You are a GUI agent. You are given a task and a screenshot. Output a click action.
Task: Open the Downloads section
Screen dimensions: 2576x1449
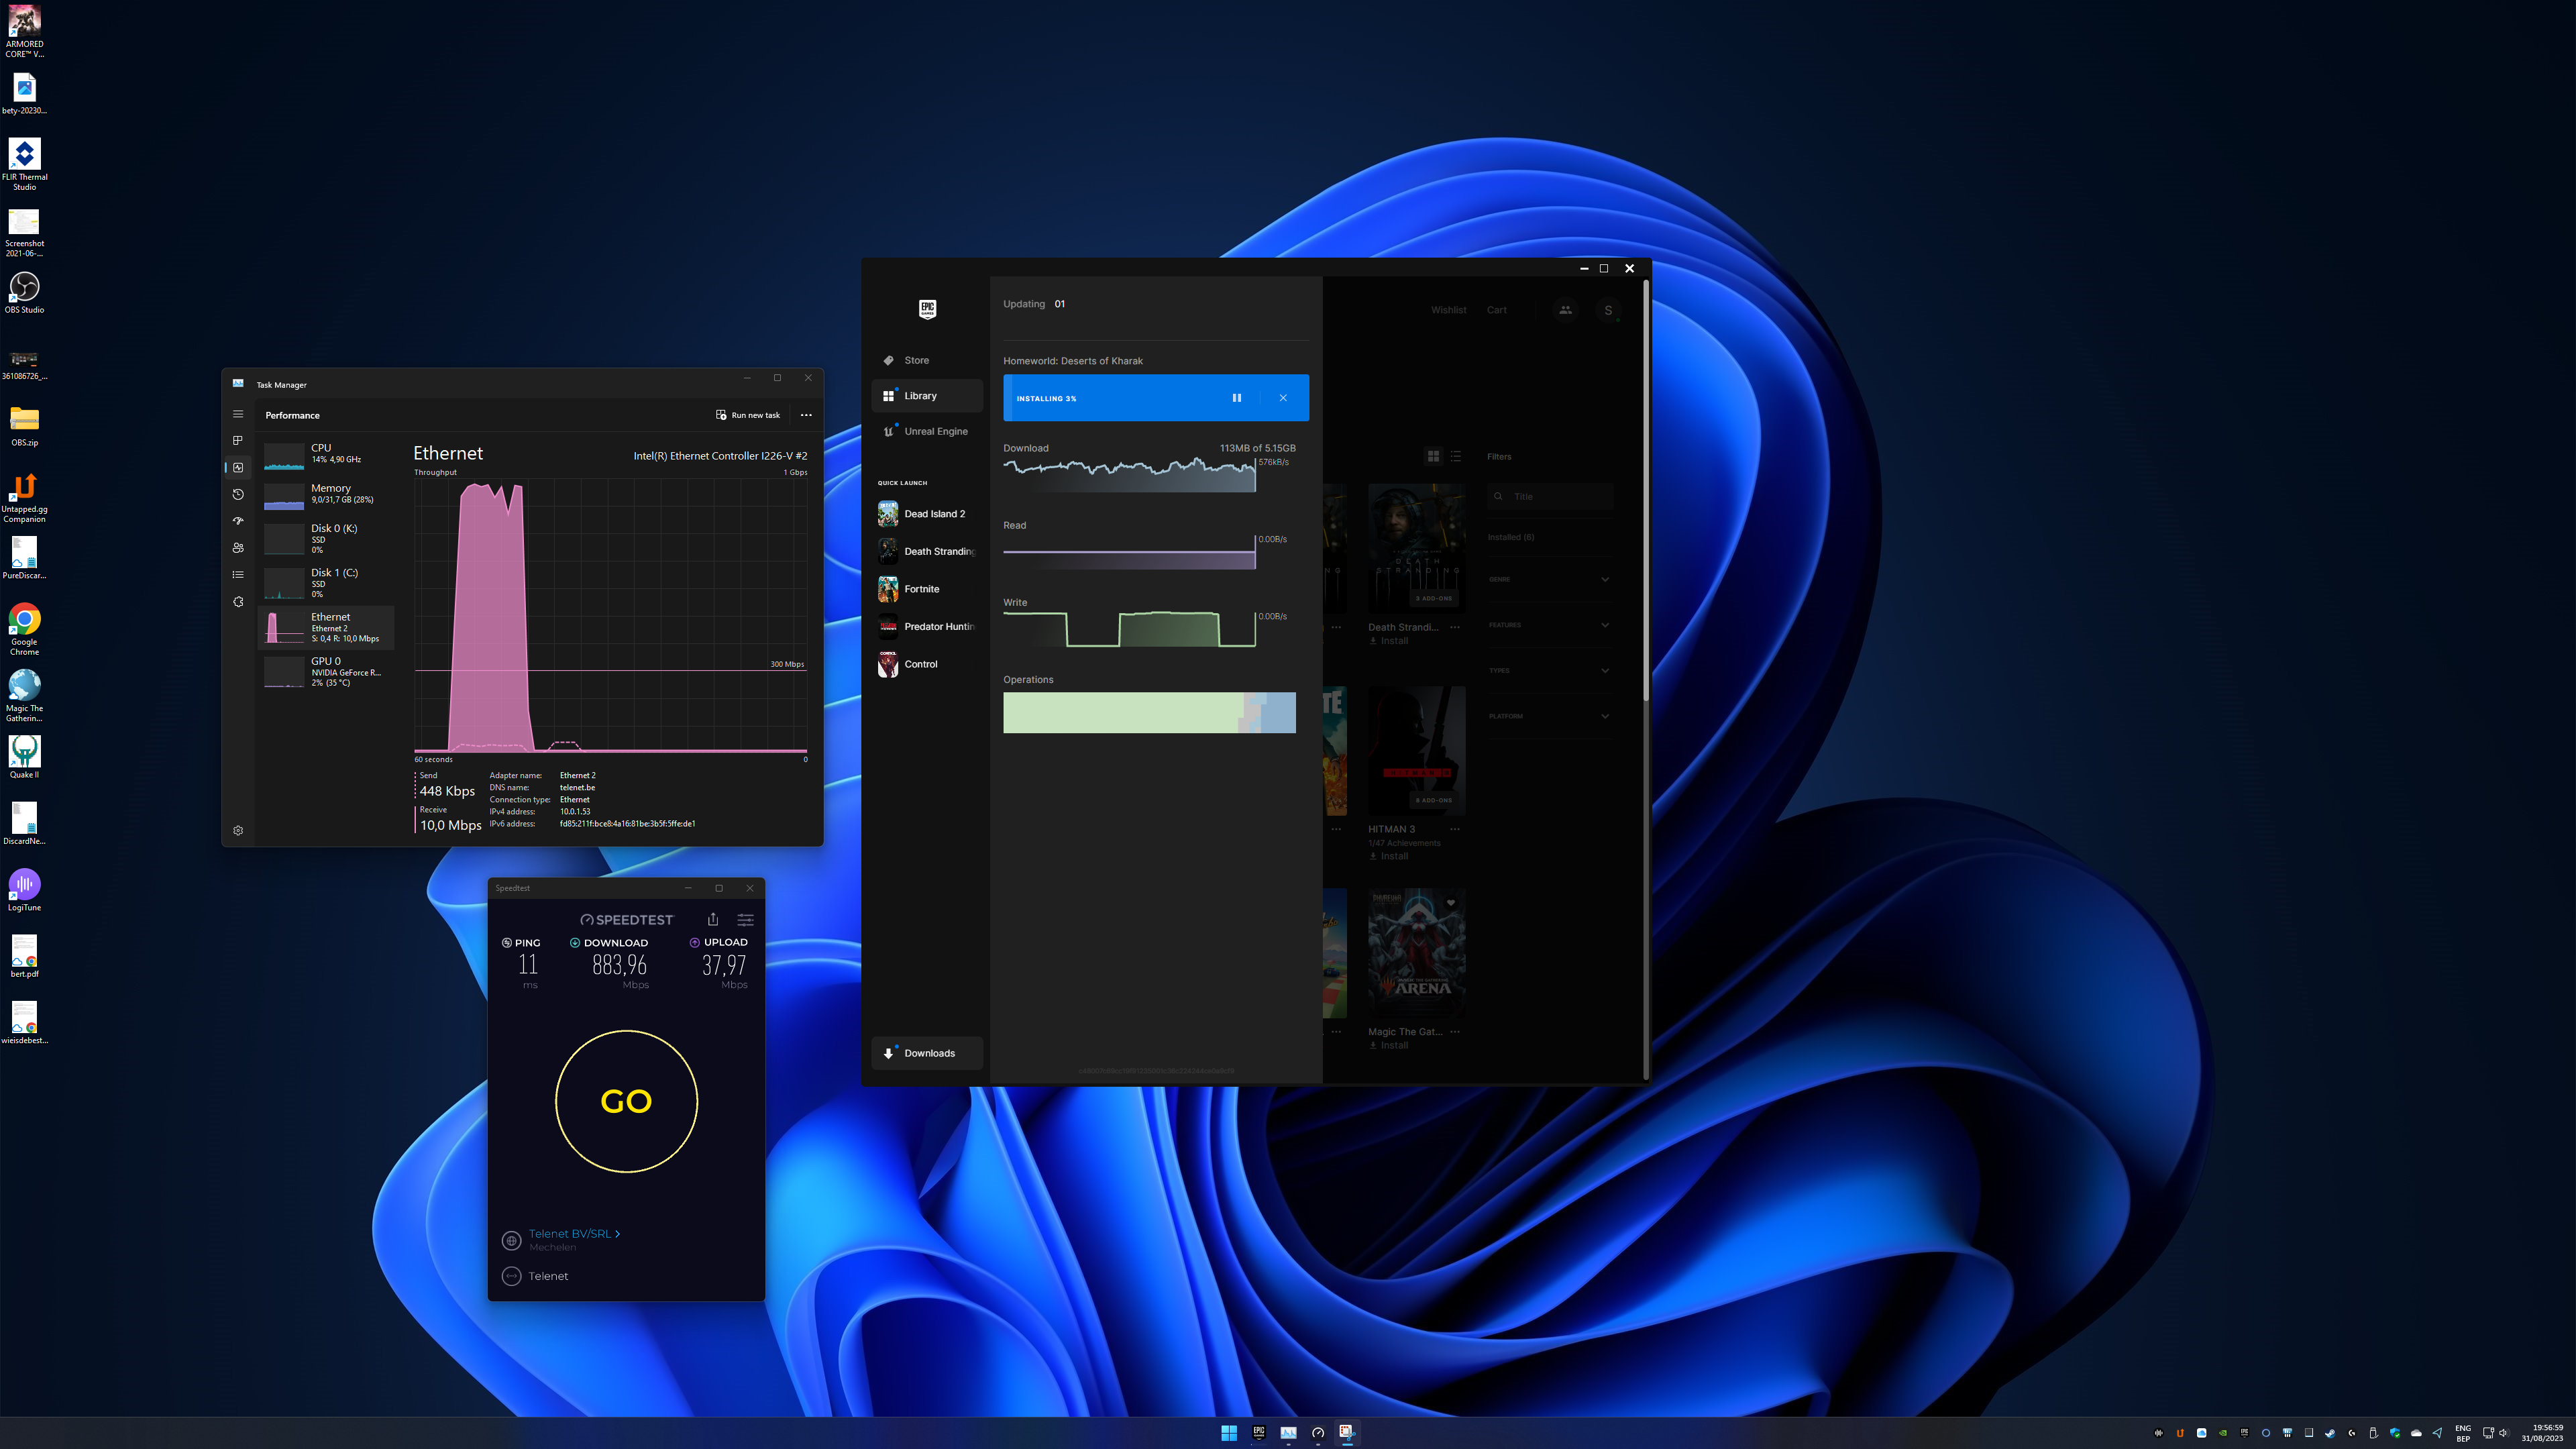[929, 1053]
